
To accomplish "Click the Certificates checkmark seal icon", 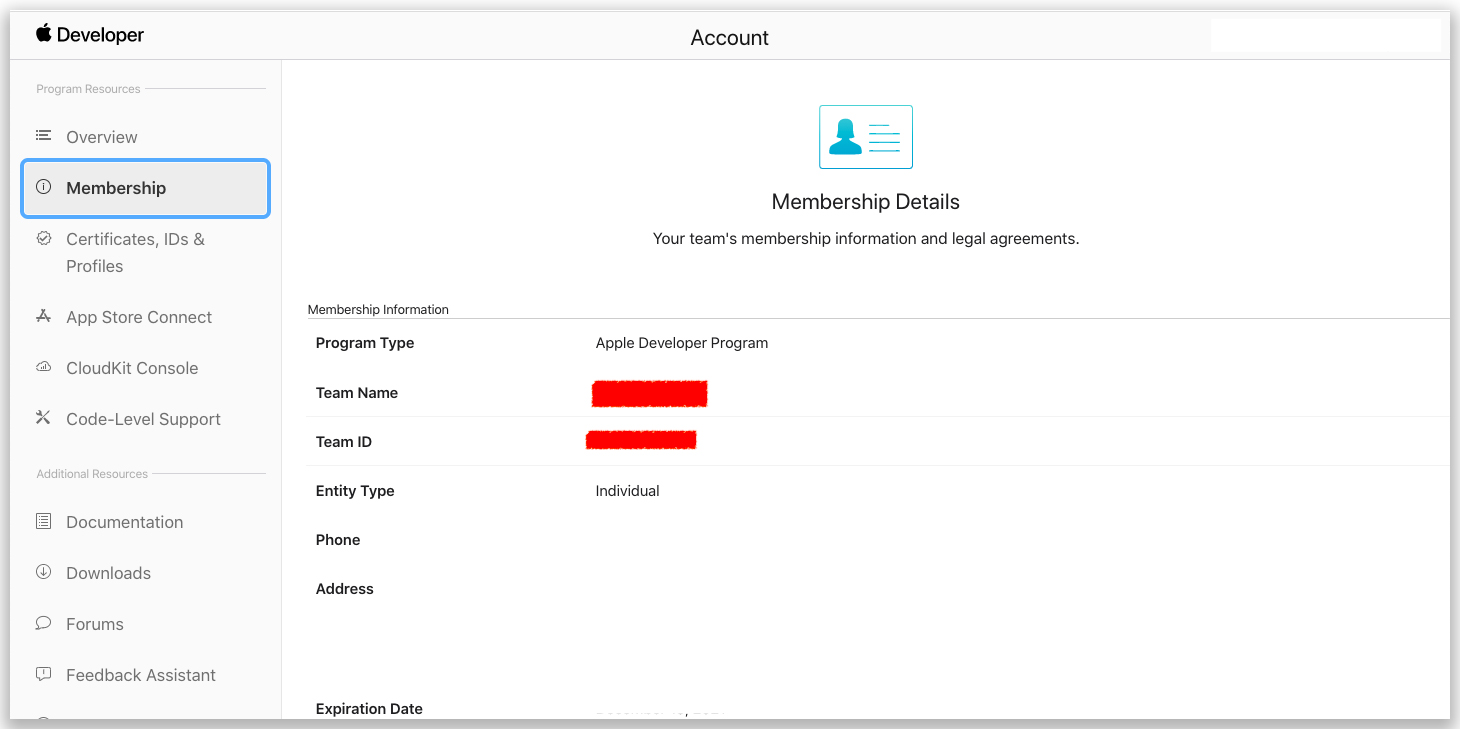I will (43, 238).
